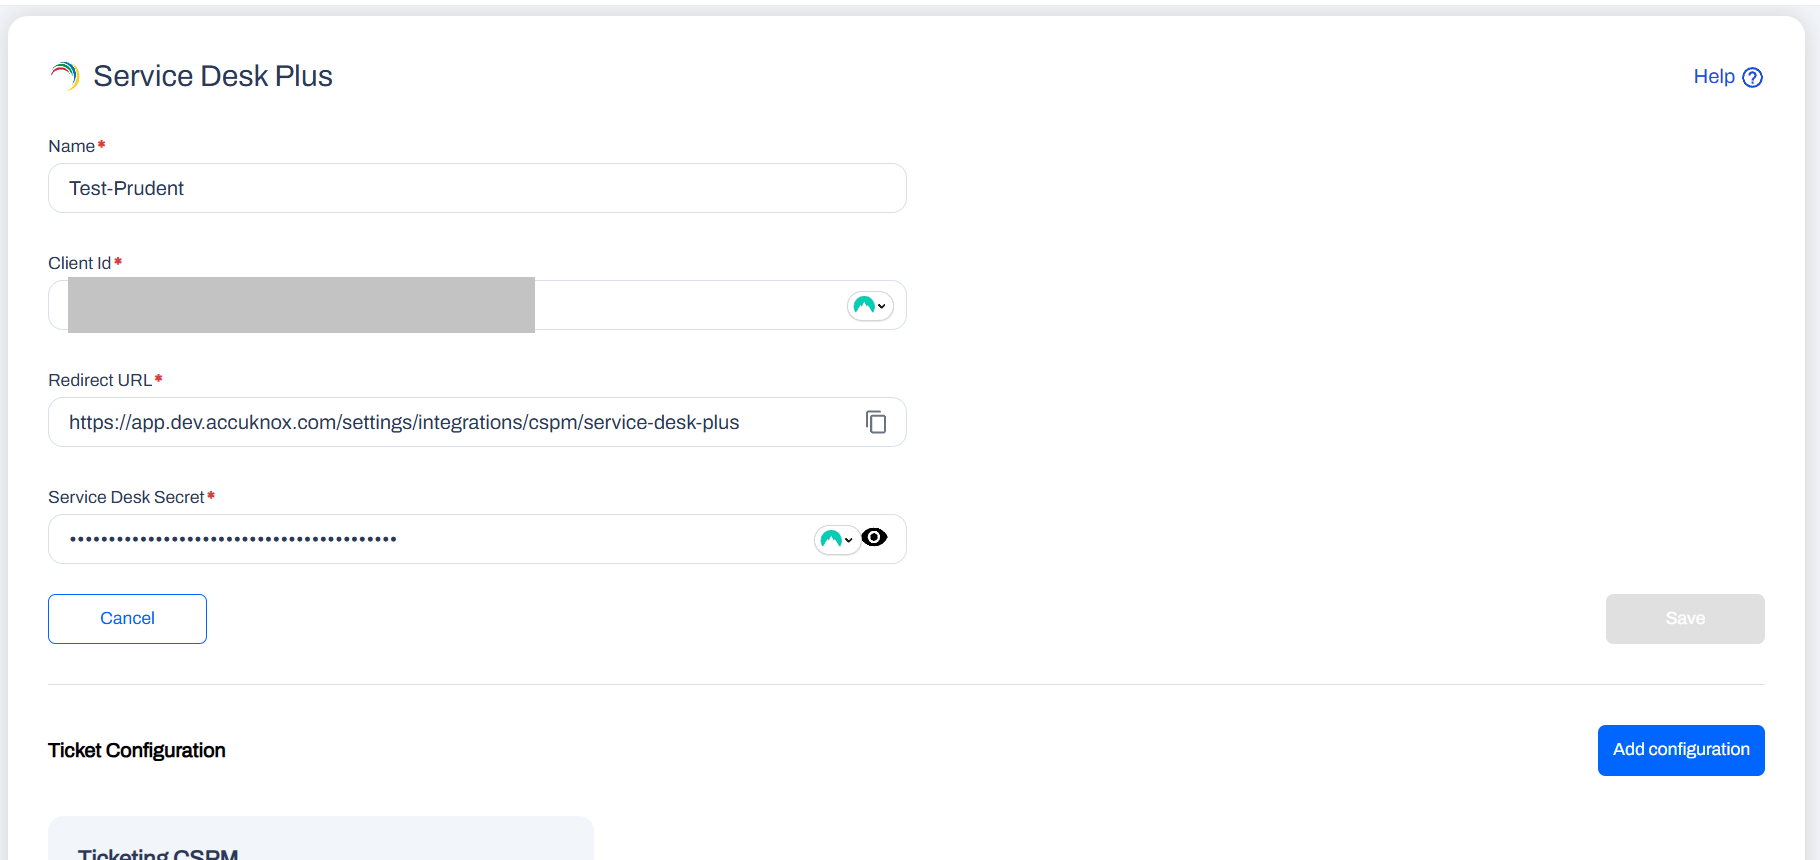The height and width of the screenshot is (860, 1820).
Task: Click the Service Desk Secret field label
Action: click(x=126, y=498)
